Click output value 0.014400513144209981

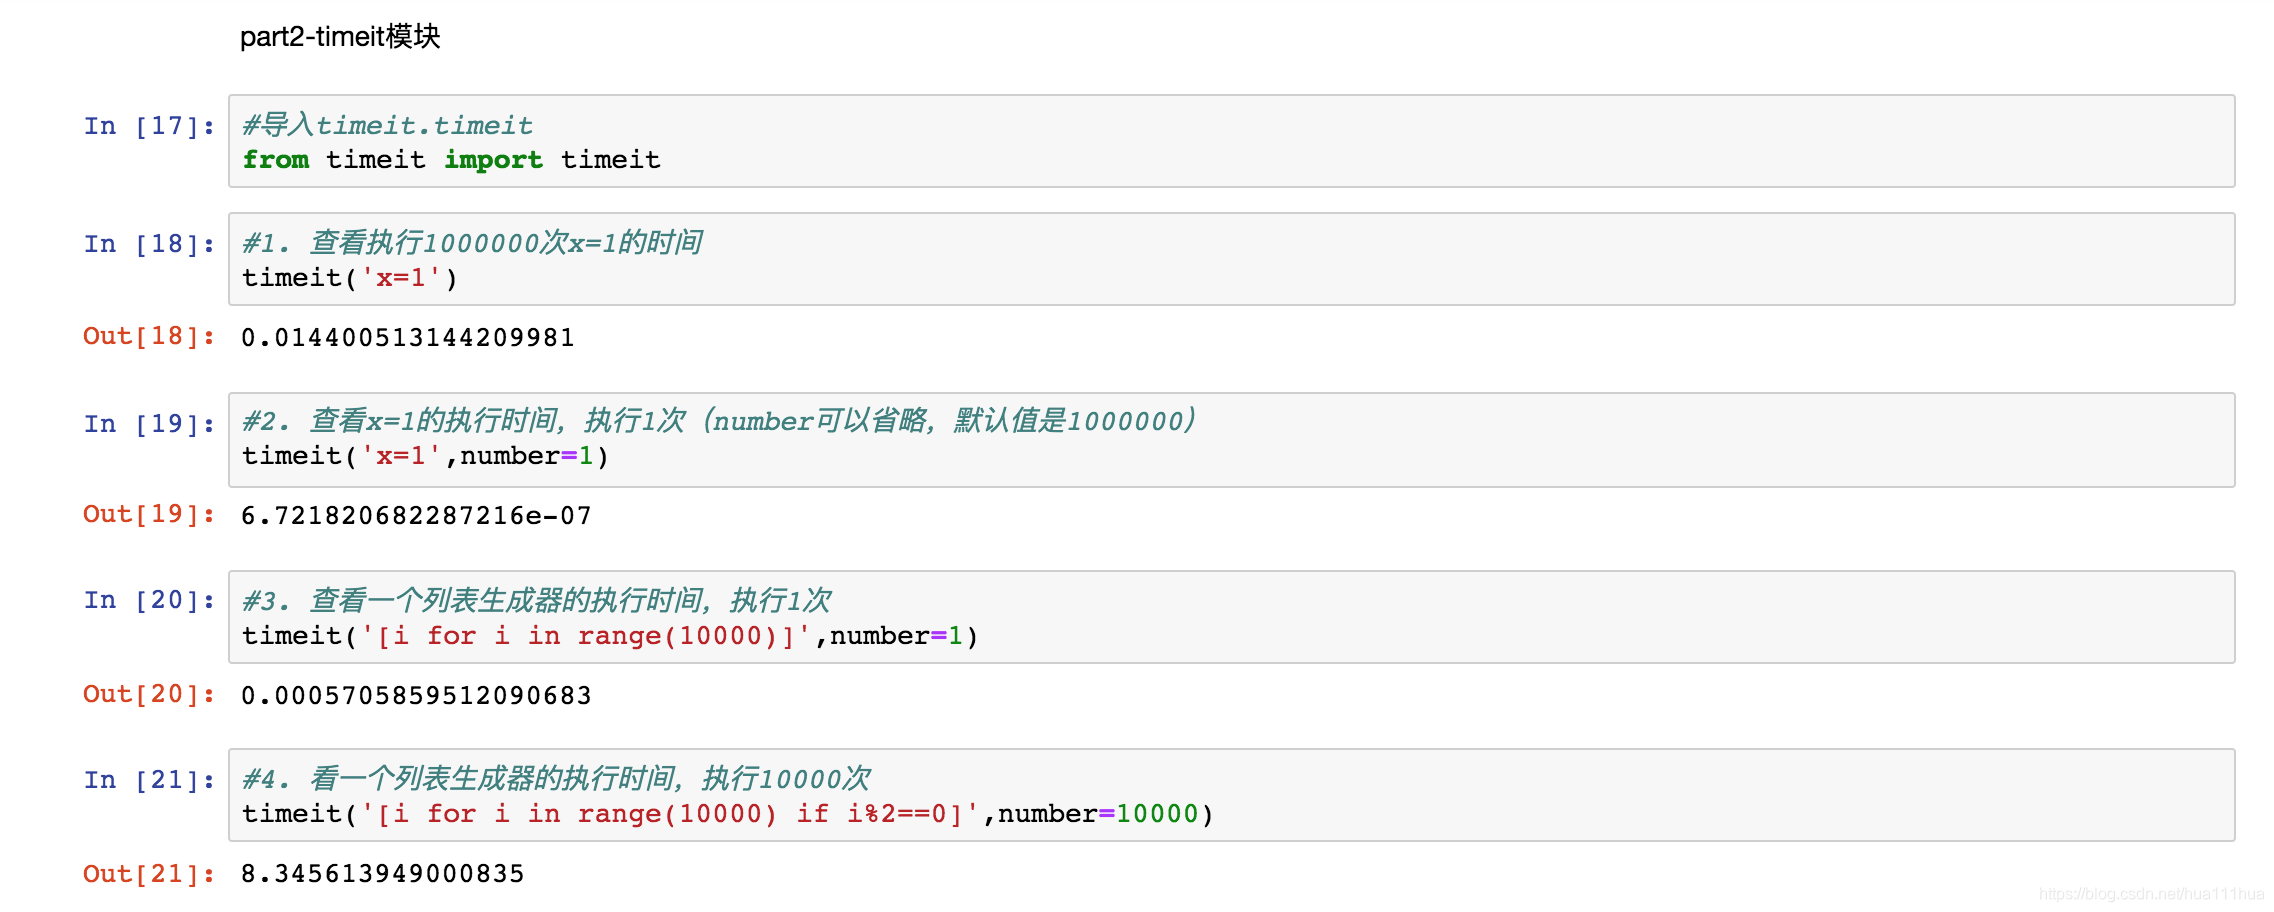(x=408, y=337)
